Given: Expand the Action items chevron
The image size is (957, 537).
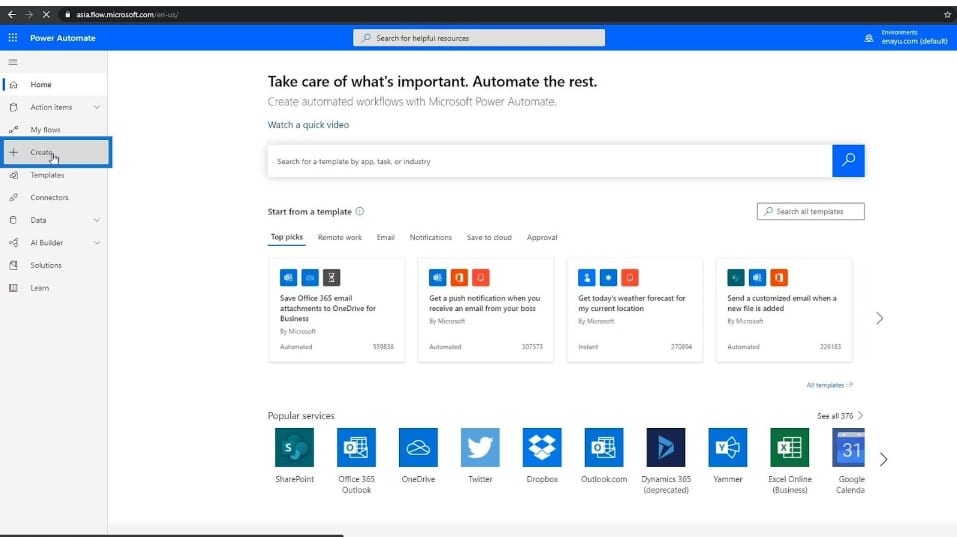Looking at the screenshot, I should (x=96, y=107).
